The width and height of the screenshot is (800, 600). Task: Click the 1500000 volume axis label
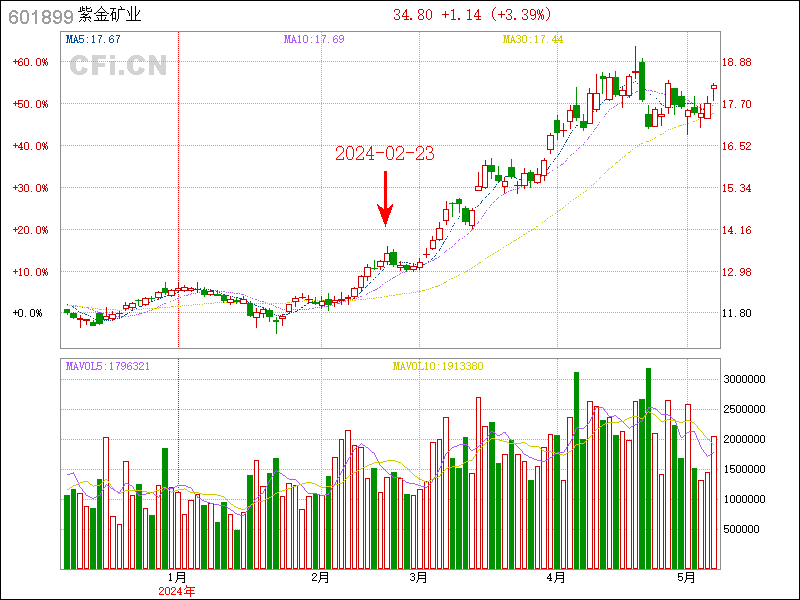click(x=744, y=469)
